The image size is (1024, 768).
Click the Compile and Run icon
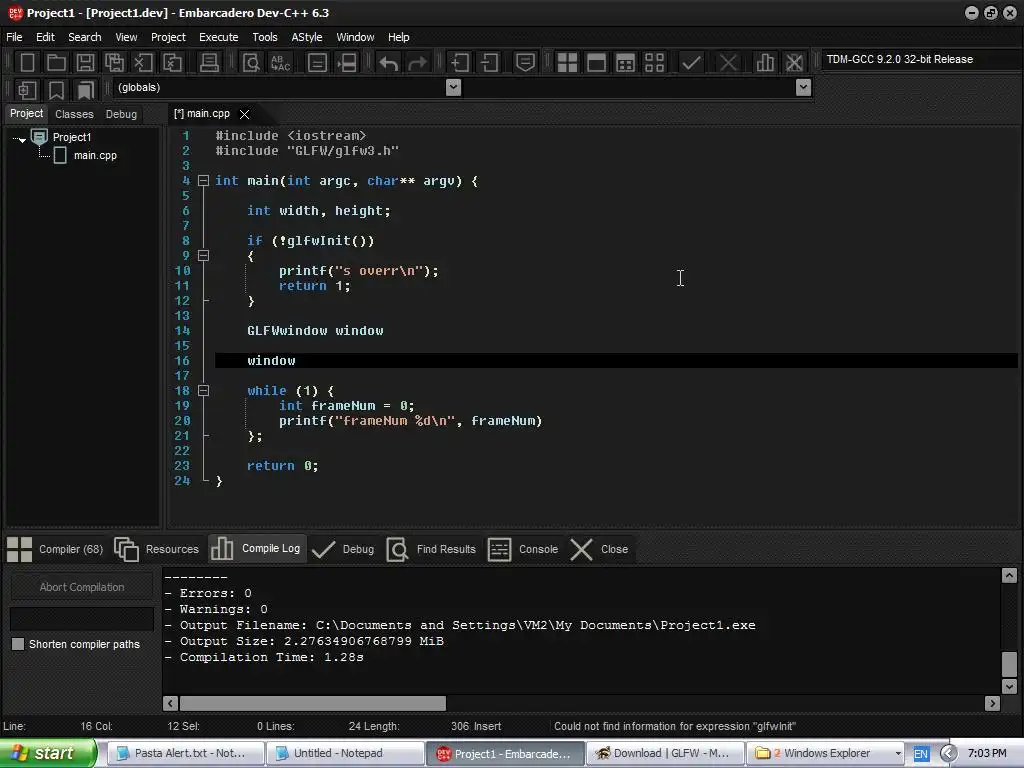pos(625,63)
